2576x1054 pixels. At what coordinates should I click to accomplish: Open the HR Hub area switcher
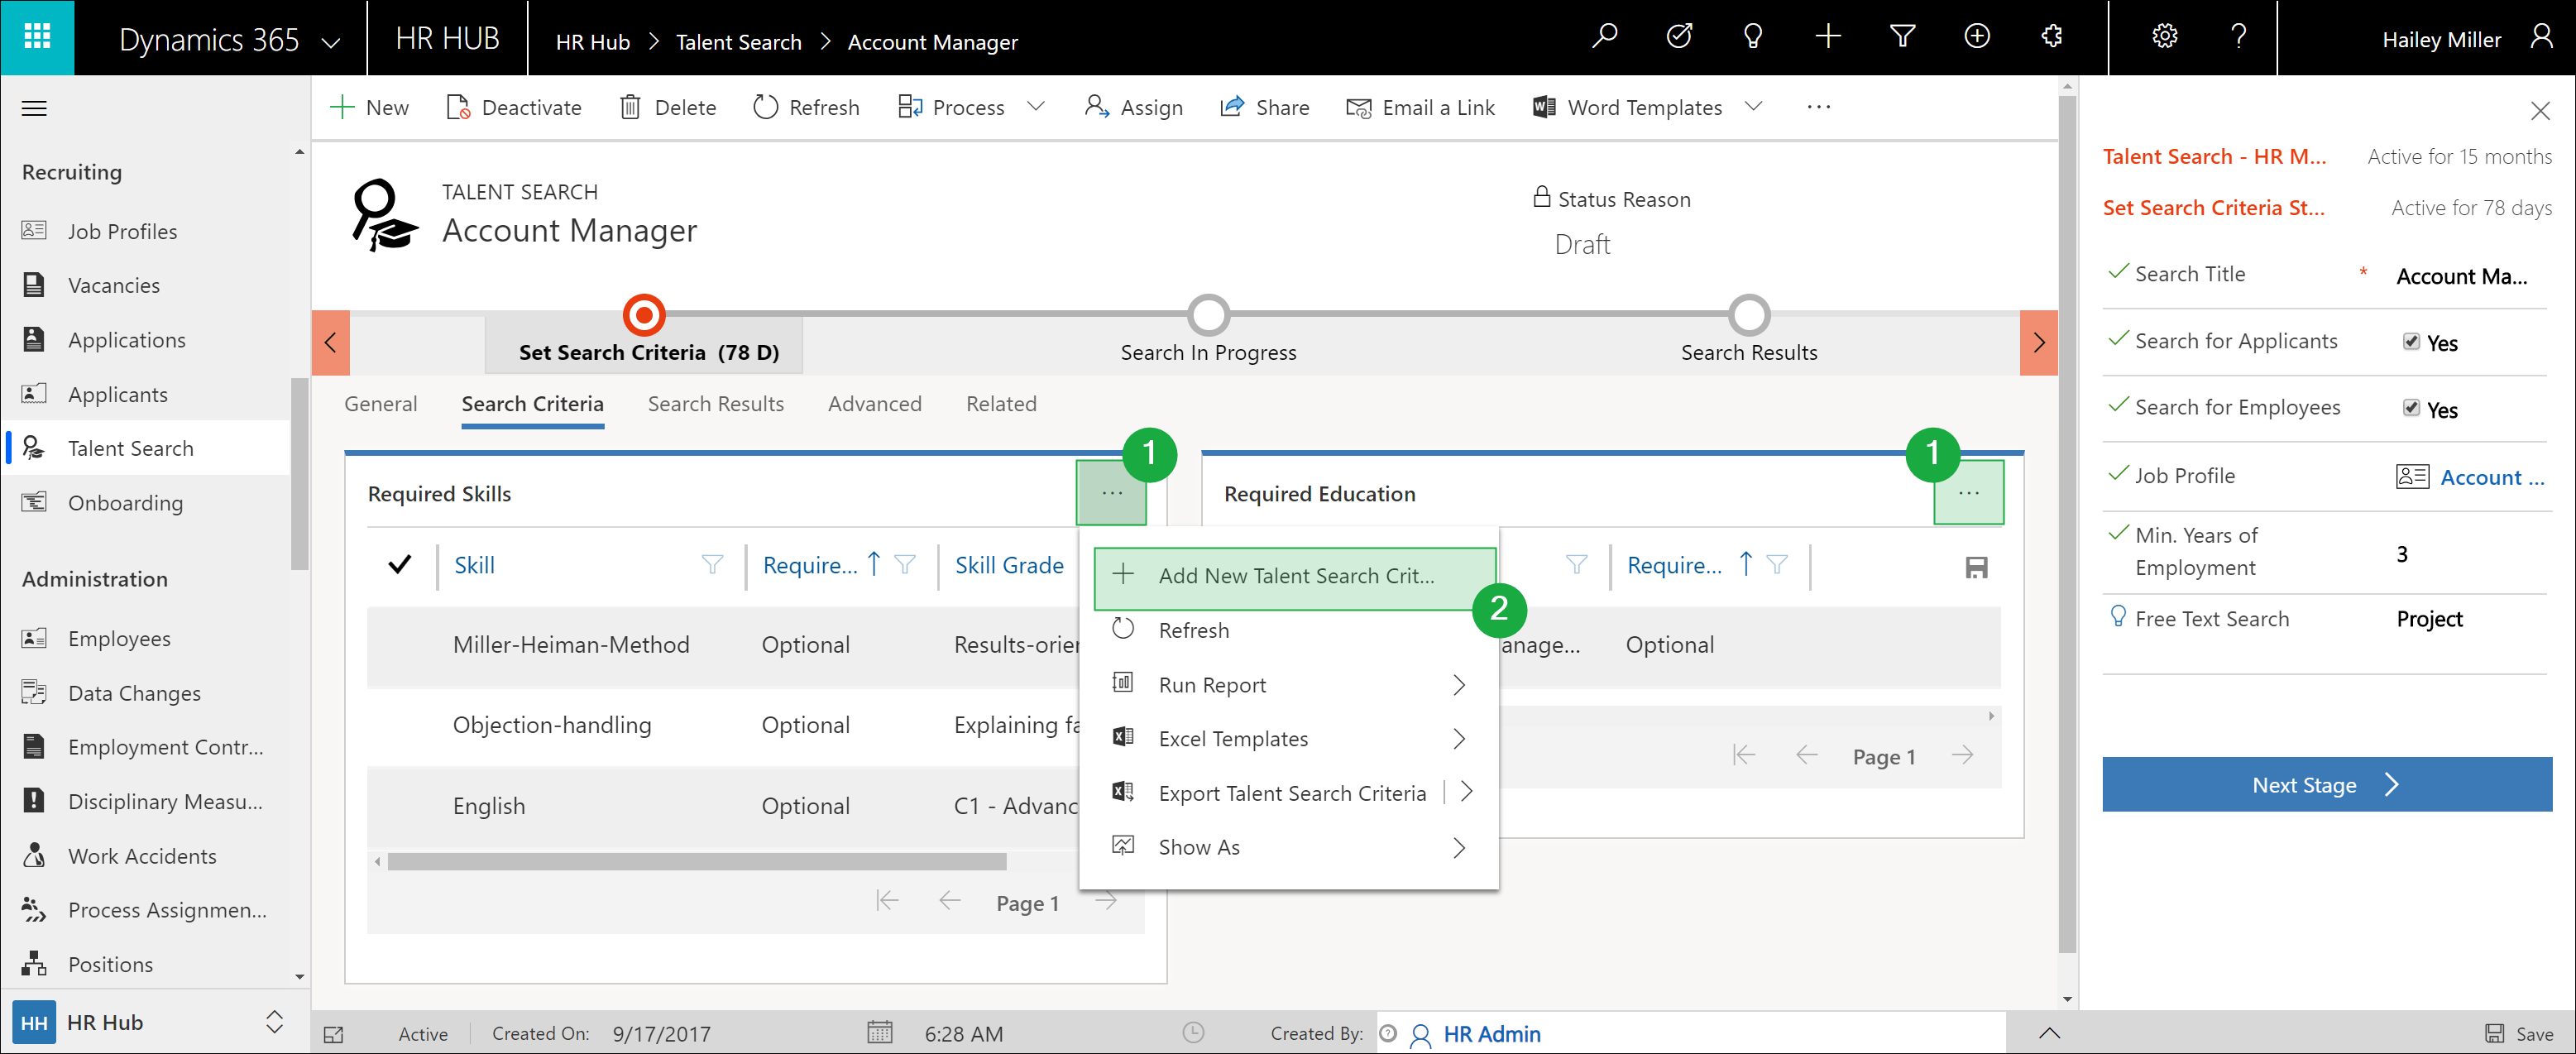(x=274, y=1022)
